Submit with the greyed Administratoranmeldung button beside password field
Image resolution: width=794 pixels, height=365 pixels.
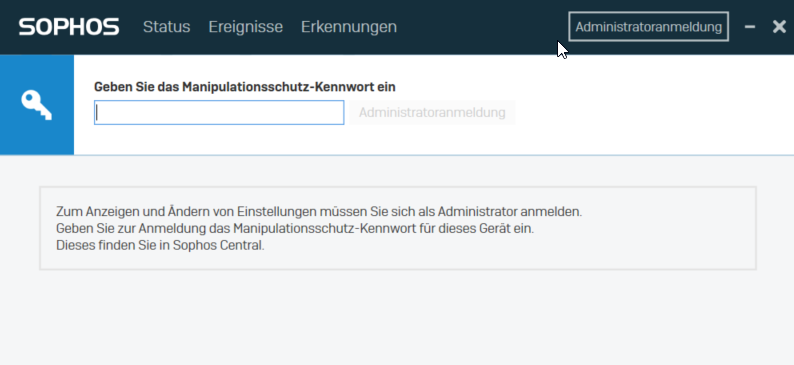[432, 112]
